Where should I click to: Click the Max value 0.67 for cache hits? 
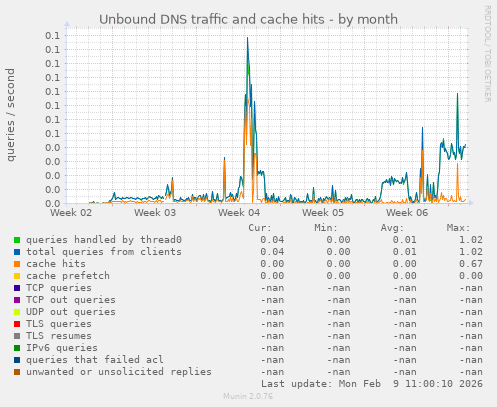click(471, 264)
